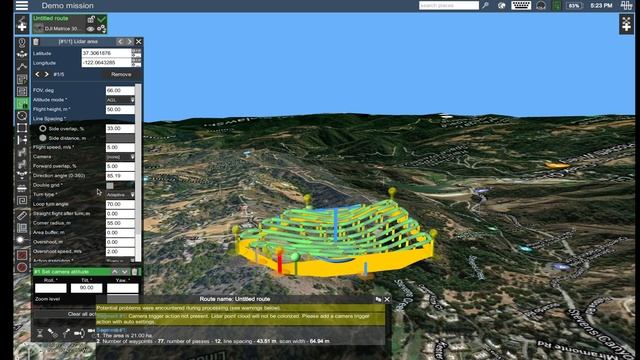Open the keyboard shortcuts icon
The height and width of the screenshot is (360, 640).
click(x=521, y=5)
